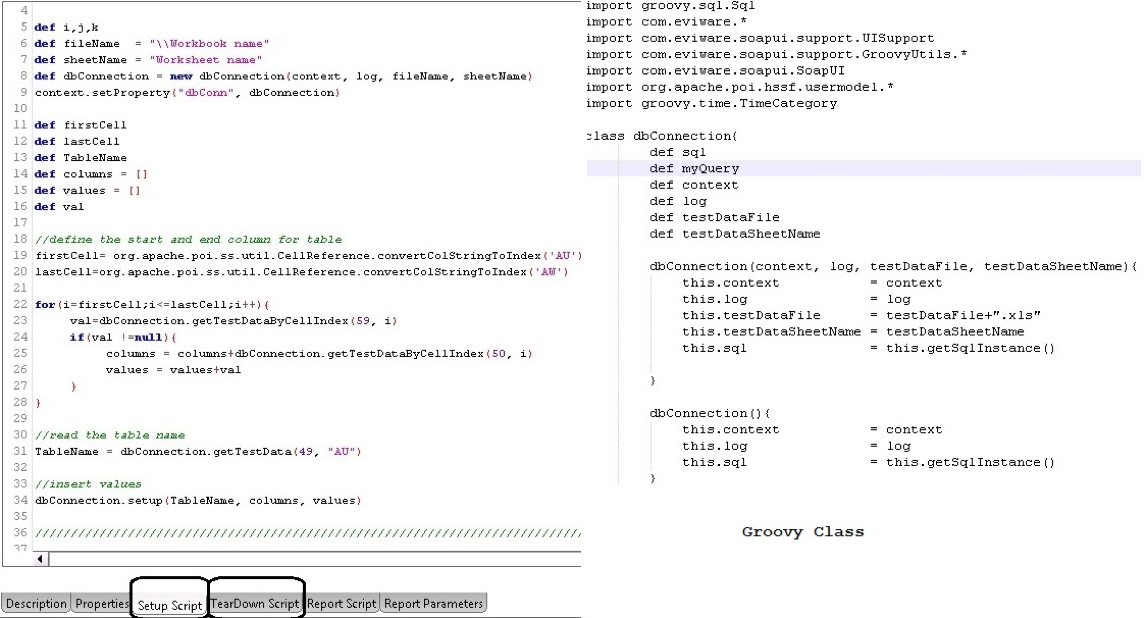Click the "import groovy.time.TimeCategory" line
1145x618 pixels.
pos(711,103)
